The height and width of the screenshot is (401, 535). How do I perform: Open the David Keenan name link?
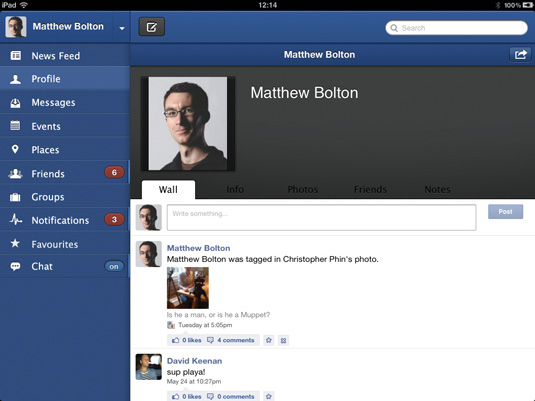pyautogui.click(x=194, y=361)
